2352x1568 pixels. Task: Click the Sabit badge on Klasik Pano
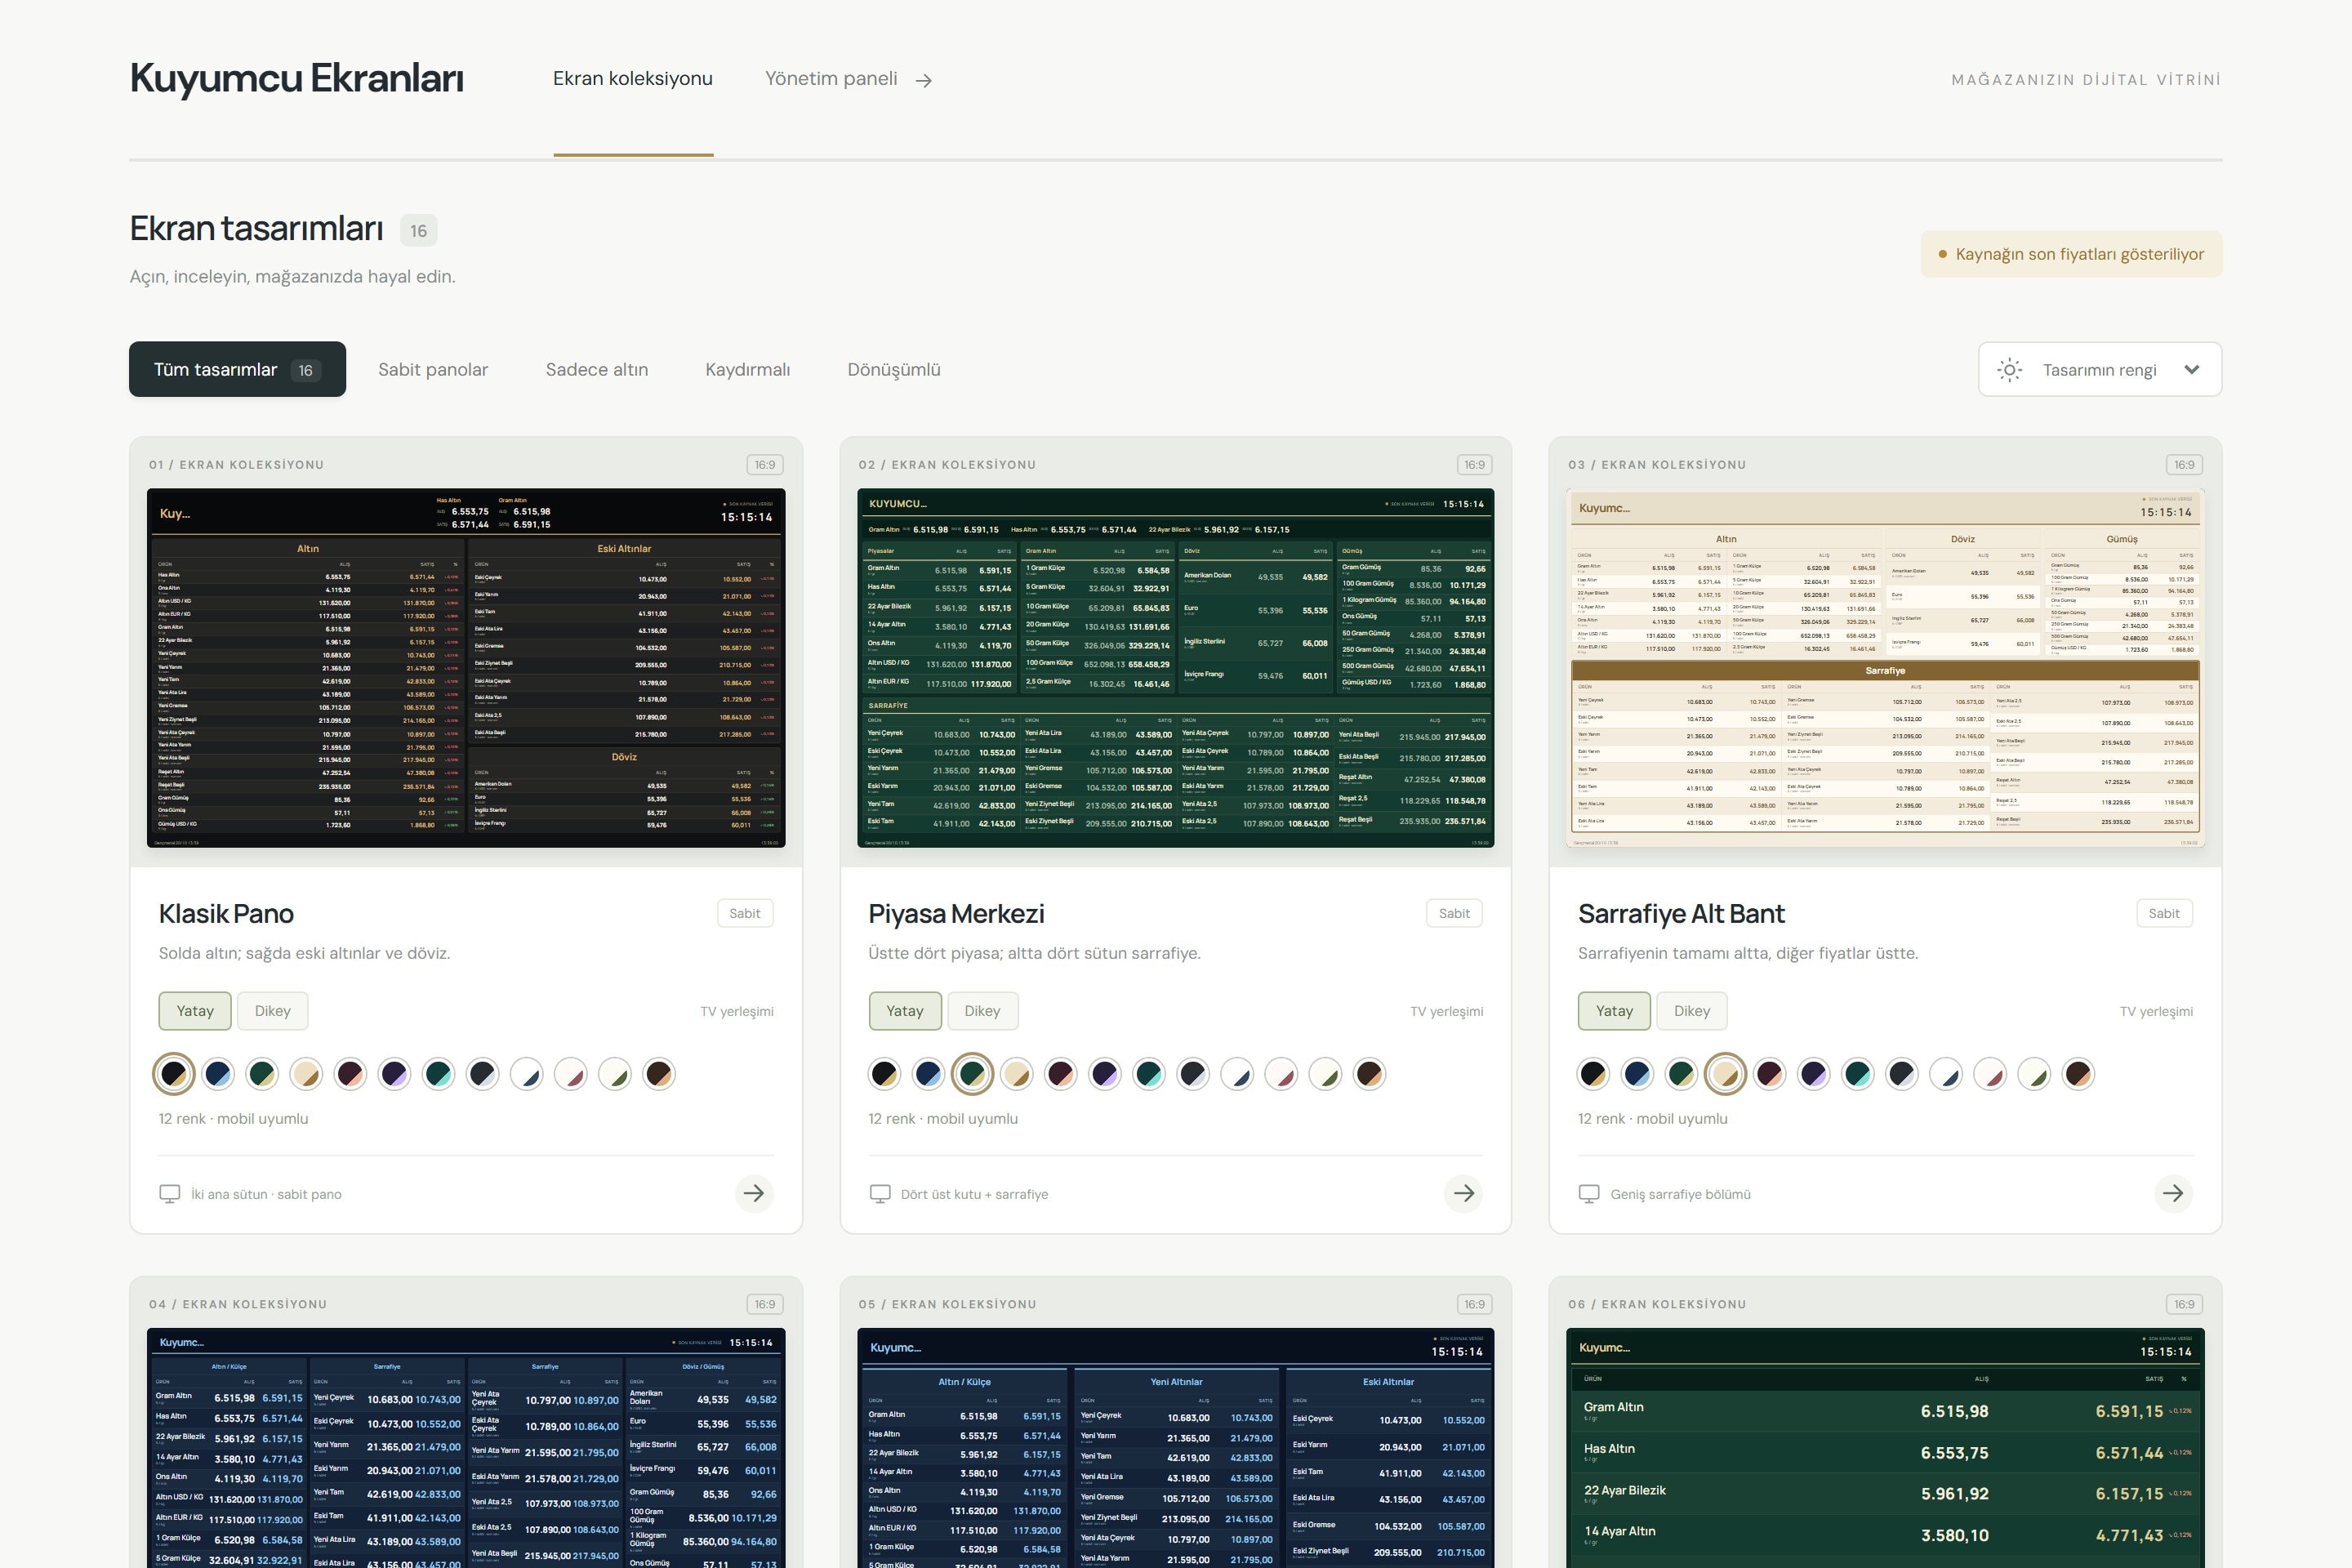click(x=745, y=913)
